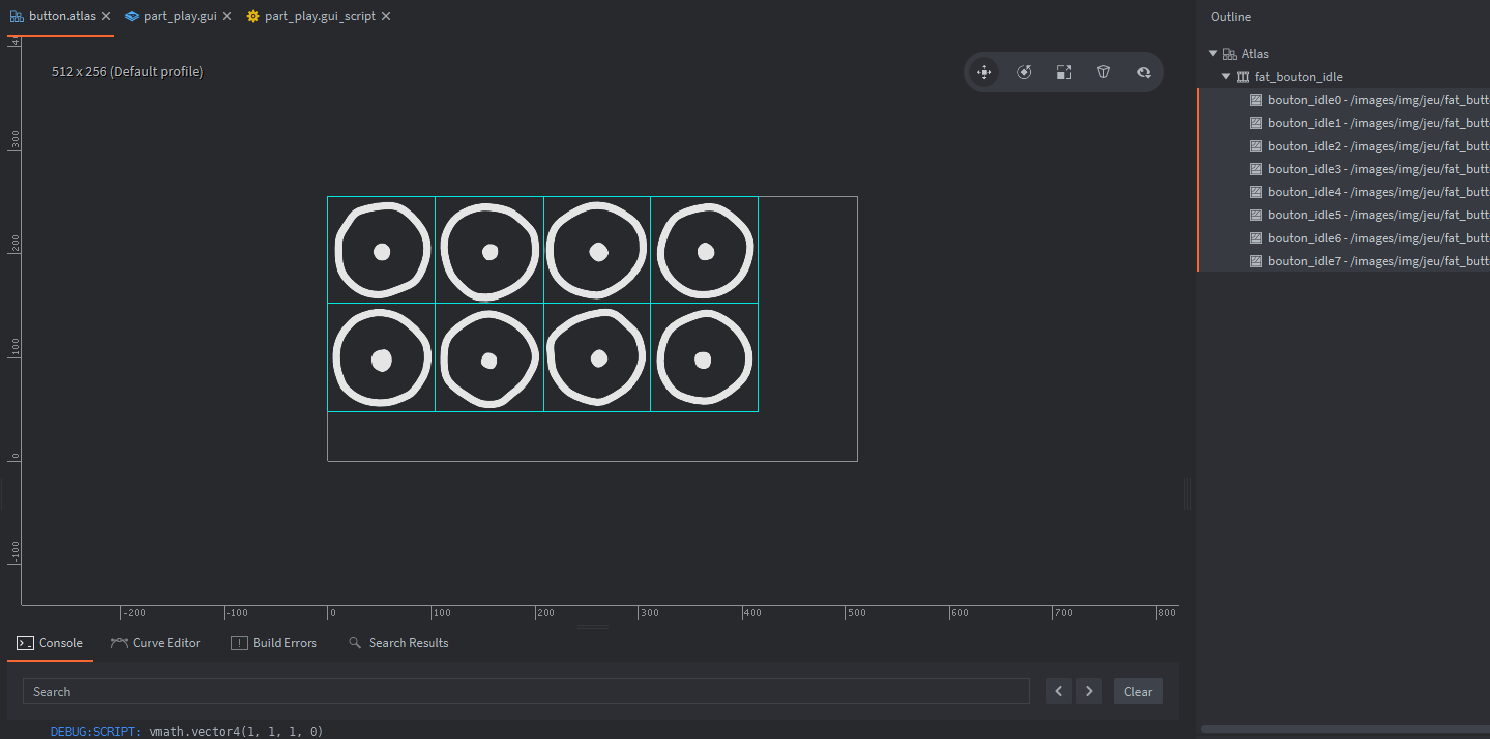Select bouton_idle0 in the Outline
This screenshot has width=1490, height=739.
(1343, 100)
